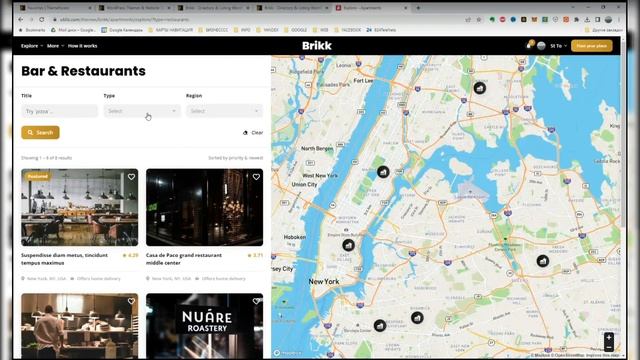Open the Другие закладки bookmarks folder
The image size is (640, 360).
point(604,30)
